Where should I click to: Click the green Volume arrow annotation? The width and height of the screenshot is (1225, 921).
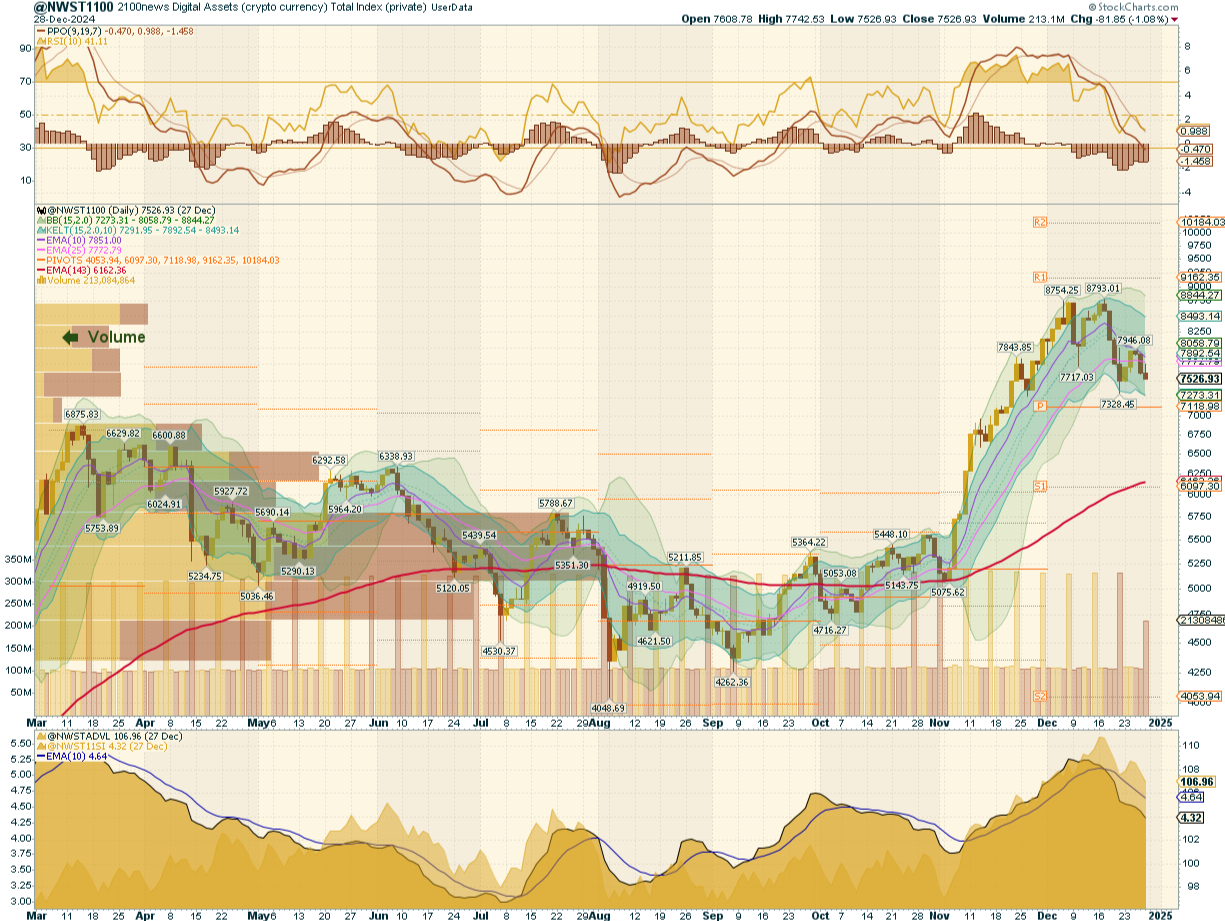click(71, 337)
